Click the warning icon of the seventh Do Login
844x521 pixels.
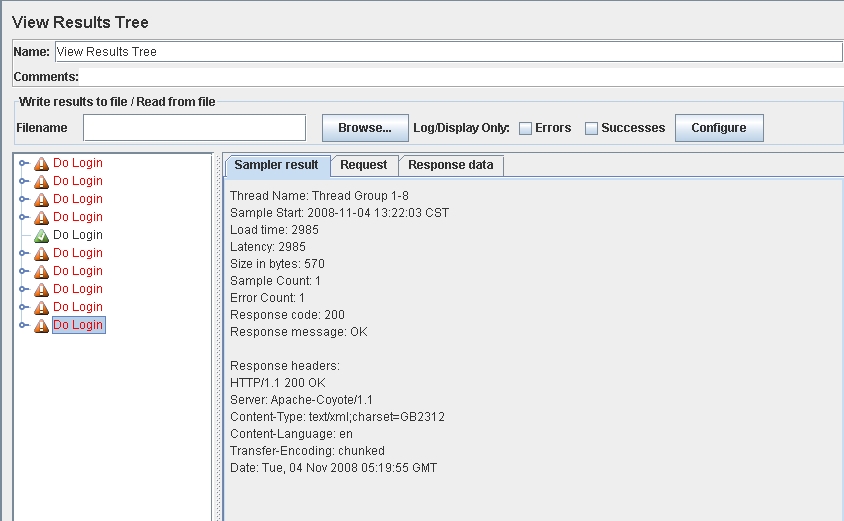coord(41,271)
